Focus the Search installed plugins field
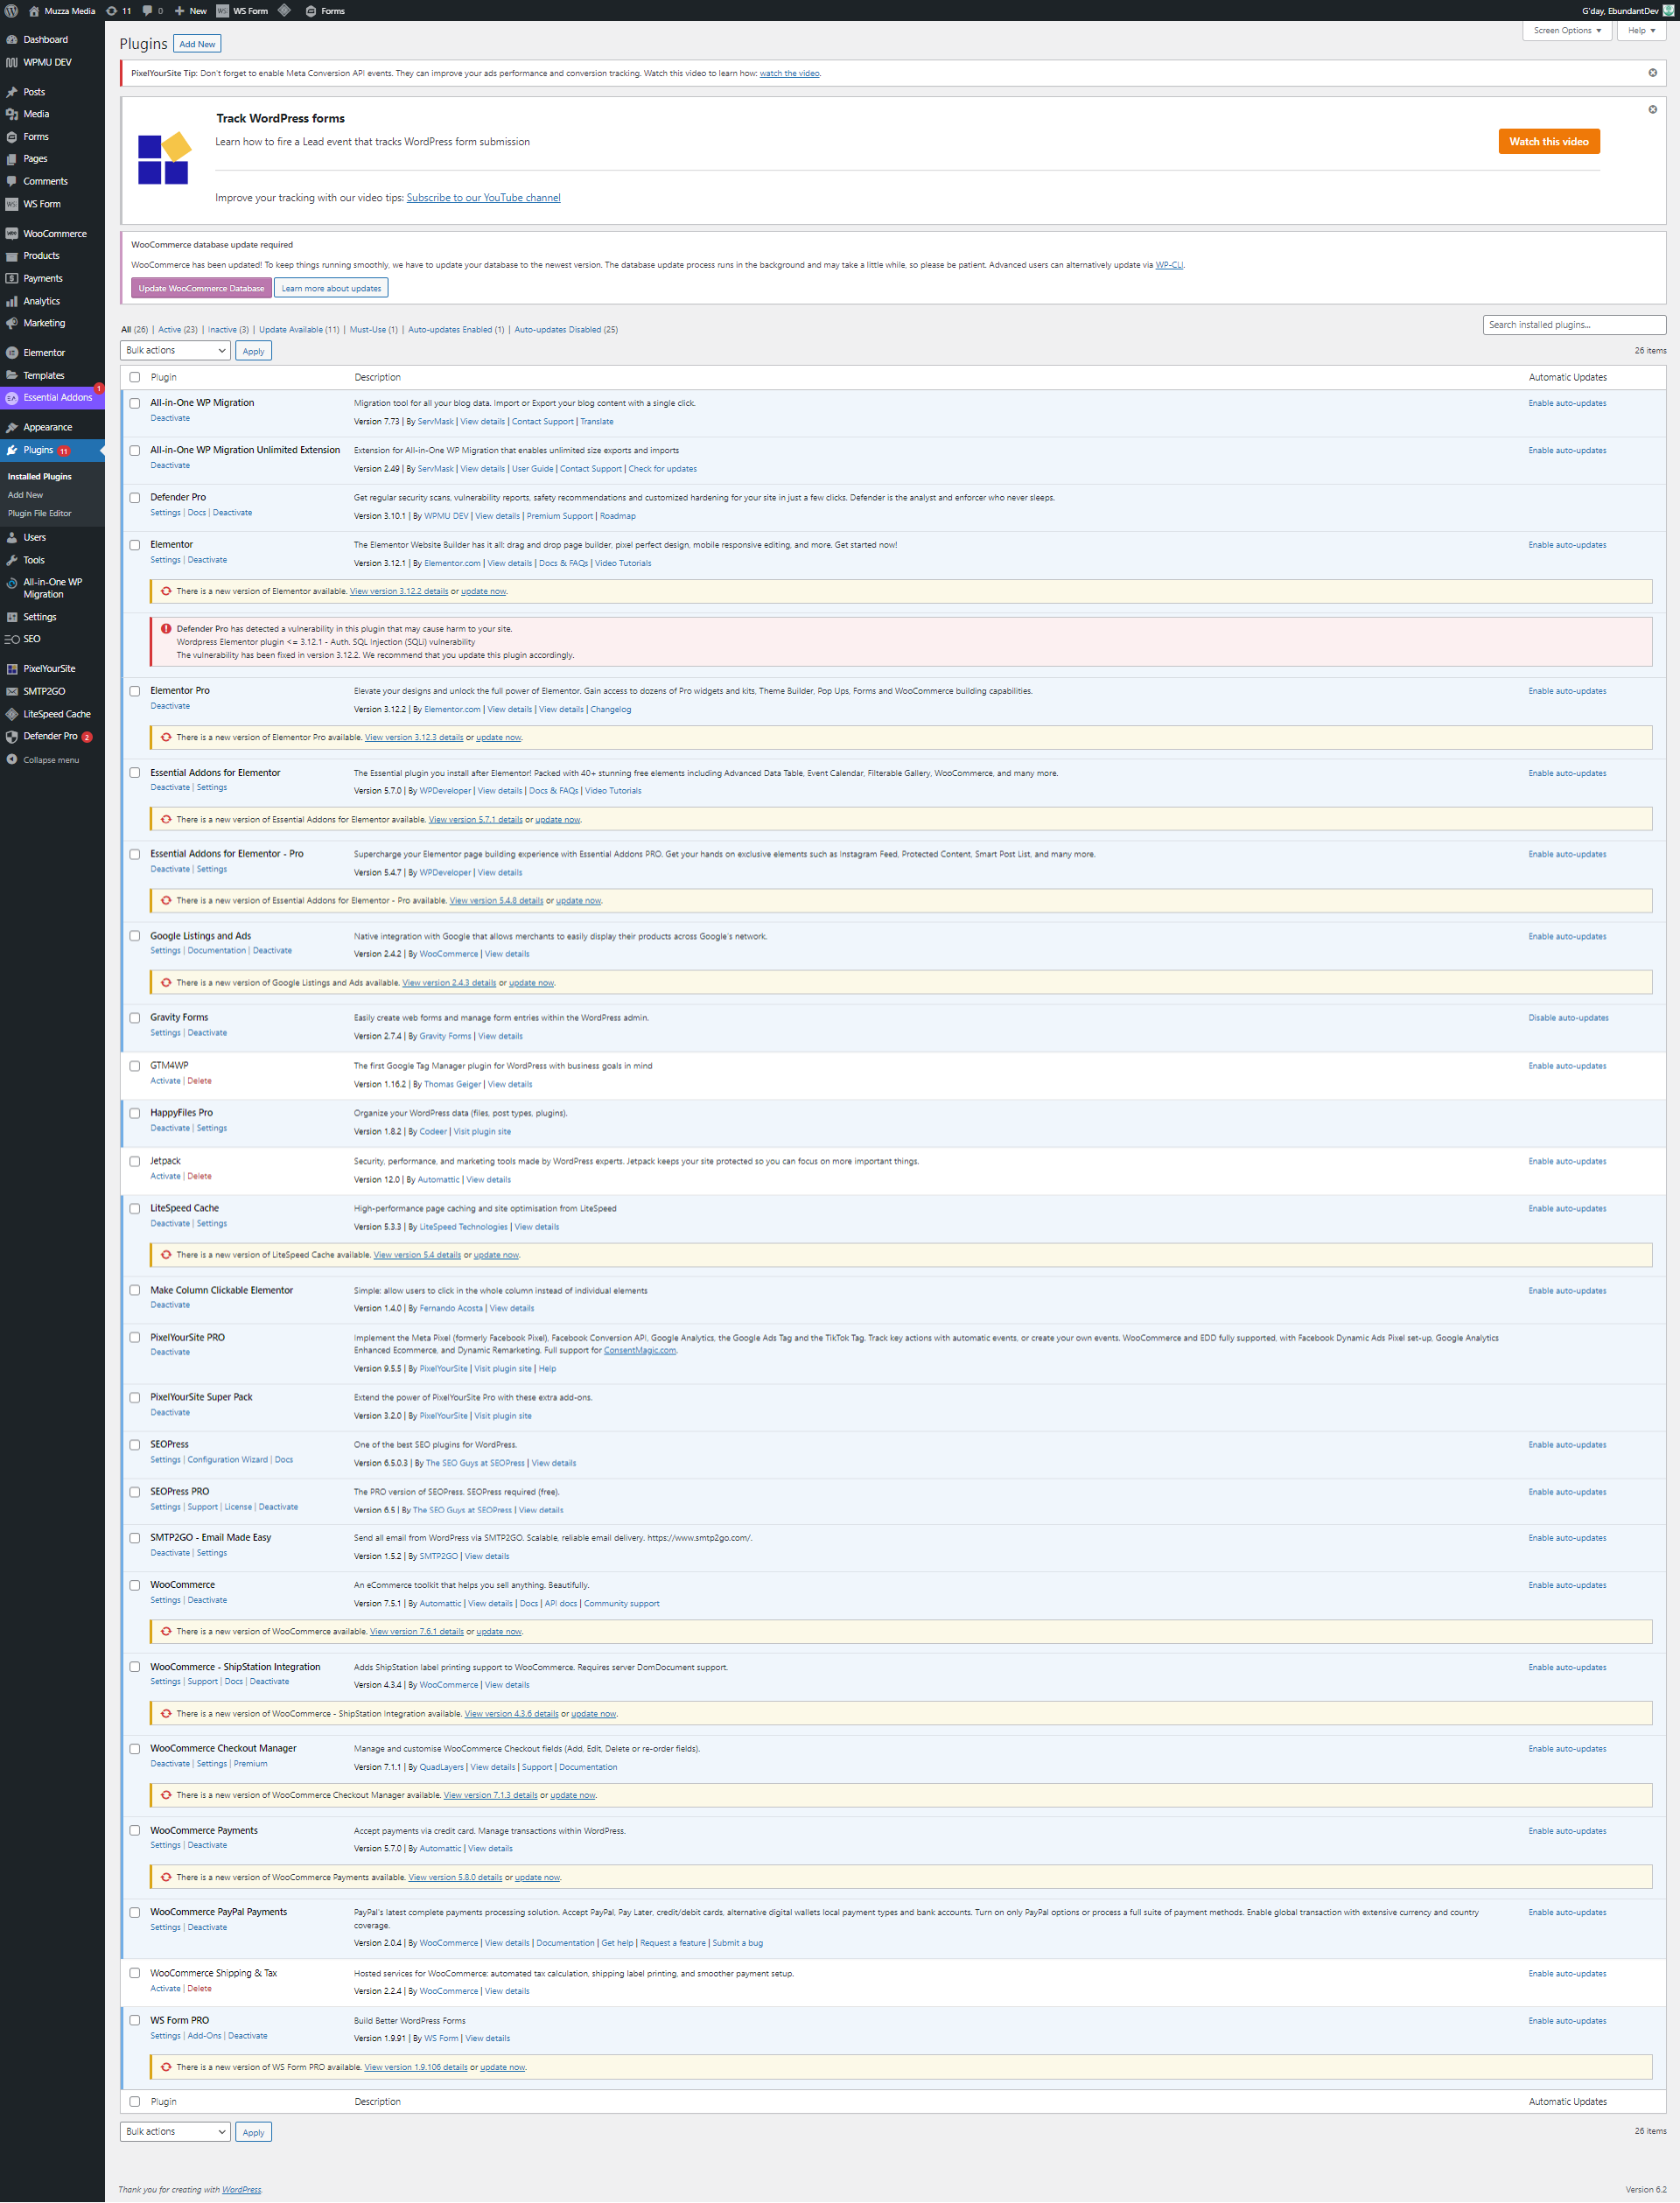The width and height of the screenshot is (1680, 2203). click(1573, 324)
